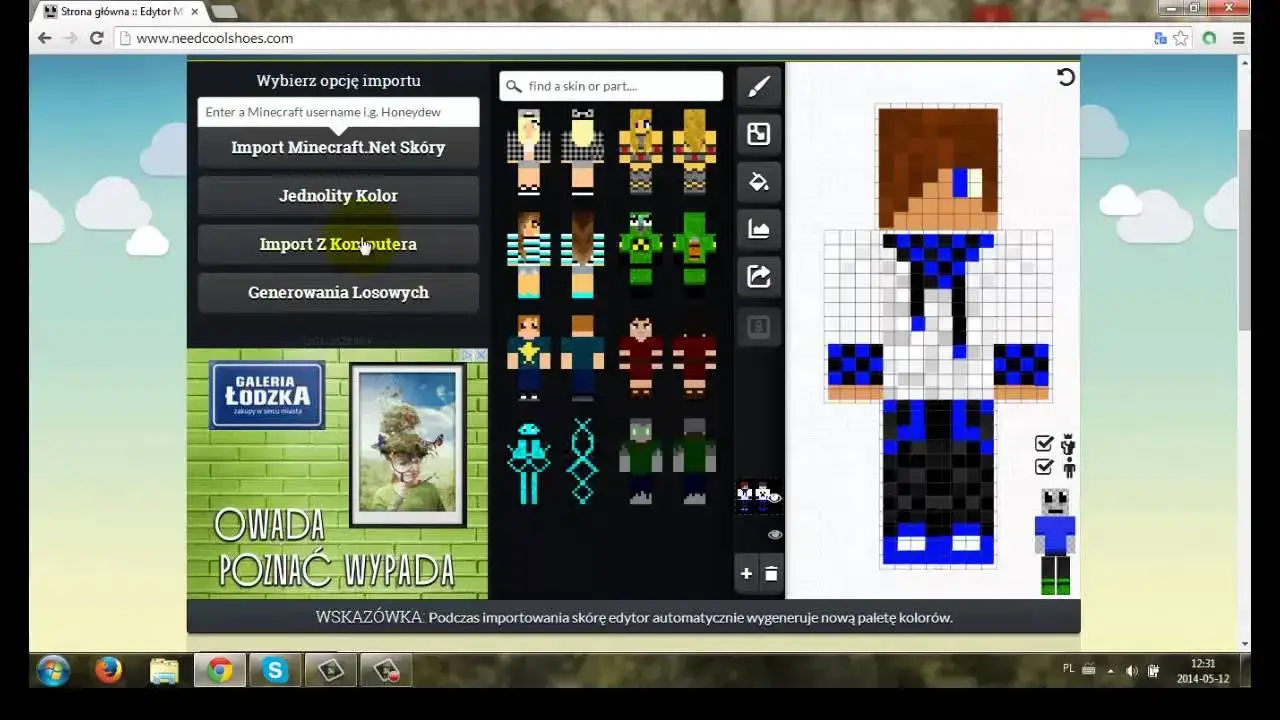1280x720 pixels.
Task: Open Skype from the Windows taskbar
Action: point(275,670)
